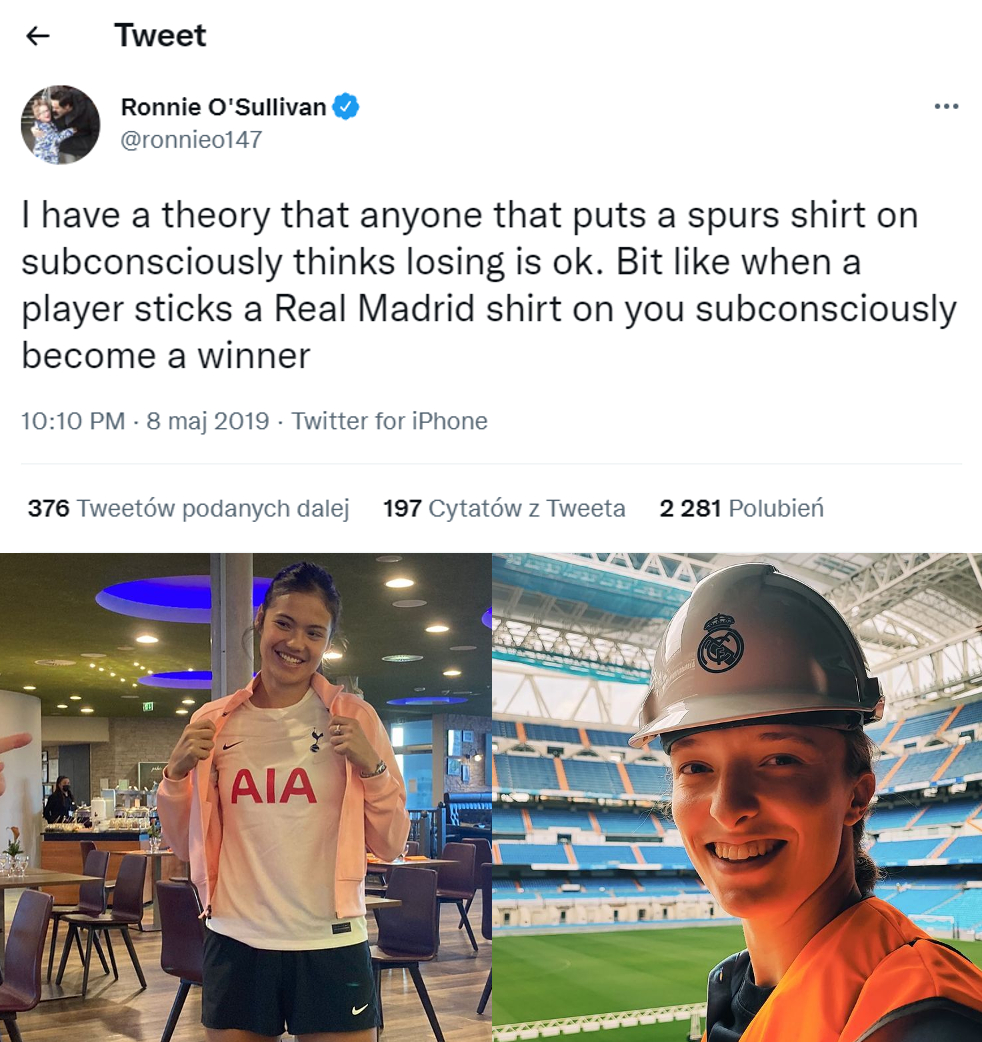The image size is (982, 1042).
Task: Open the three-dot more options menu
Action: point(946,106)
